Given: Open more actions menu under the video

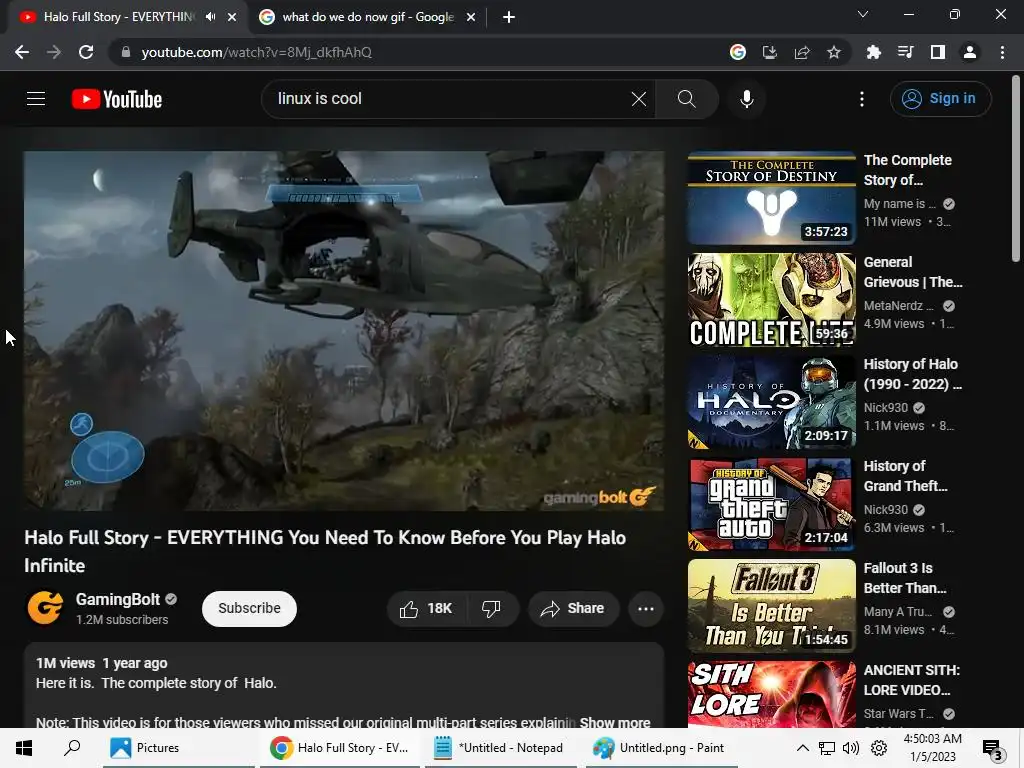Looking at the screenshot, I should point(645,609).
